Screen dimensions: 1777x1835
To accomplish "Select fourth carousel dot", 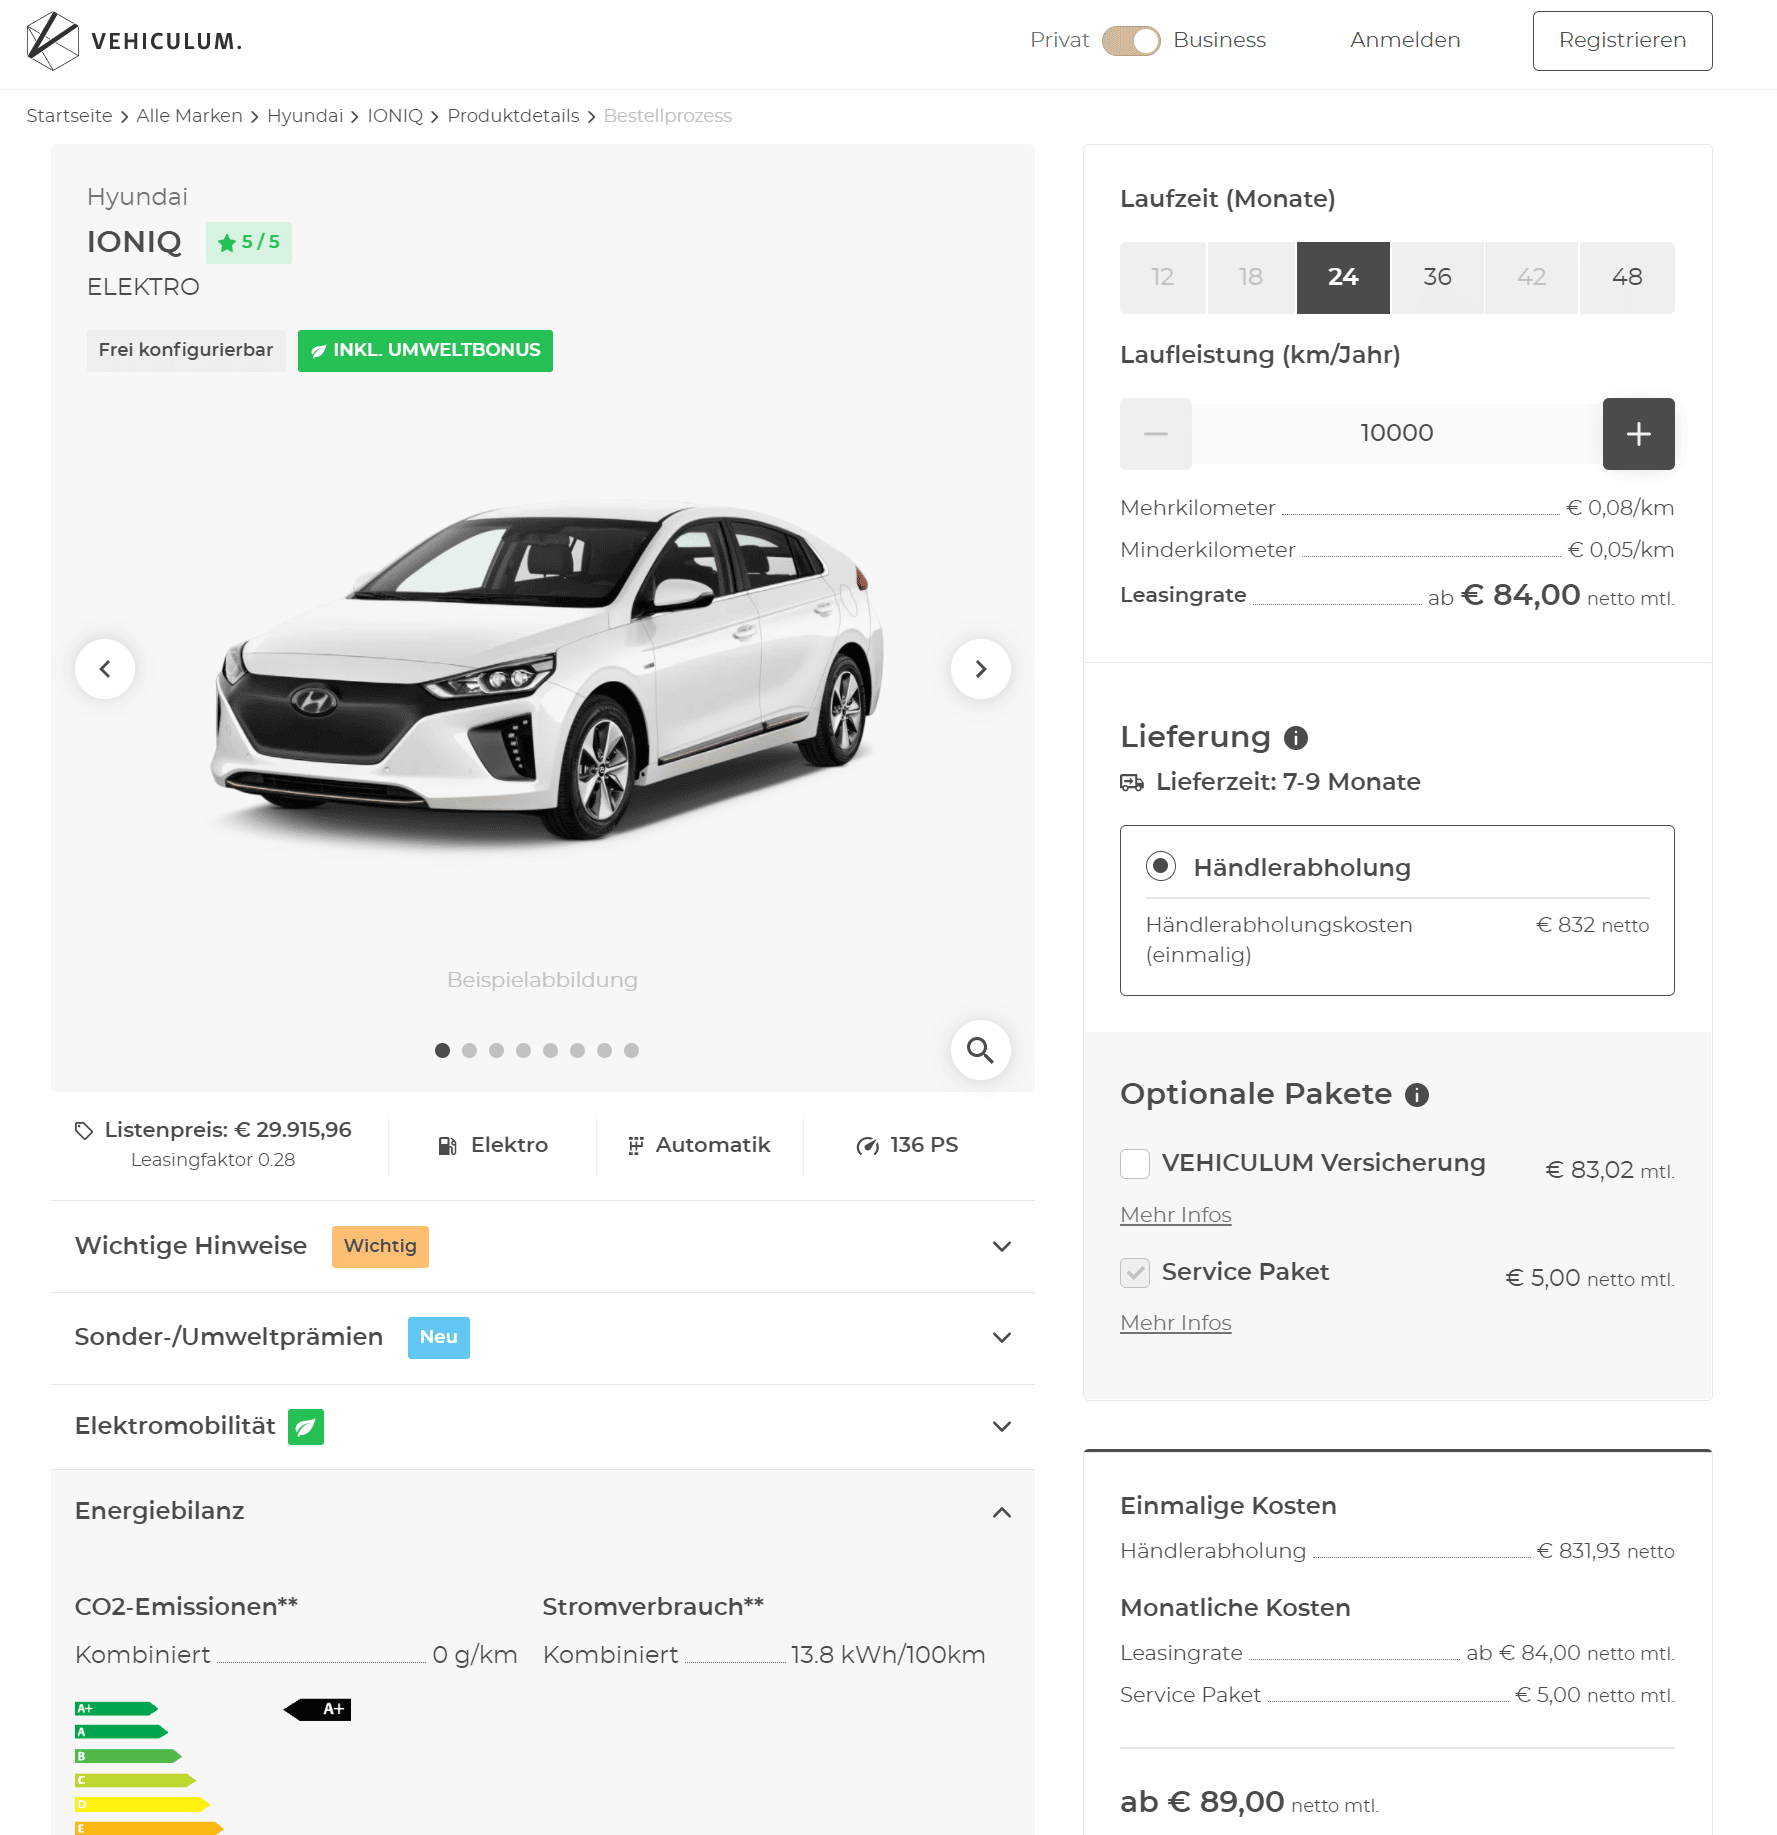I will (x=523, y=1050).
